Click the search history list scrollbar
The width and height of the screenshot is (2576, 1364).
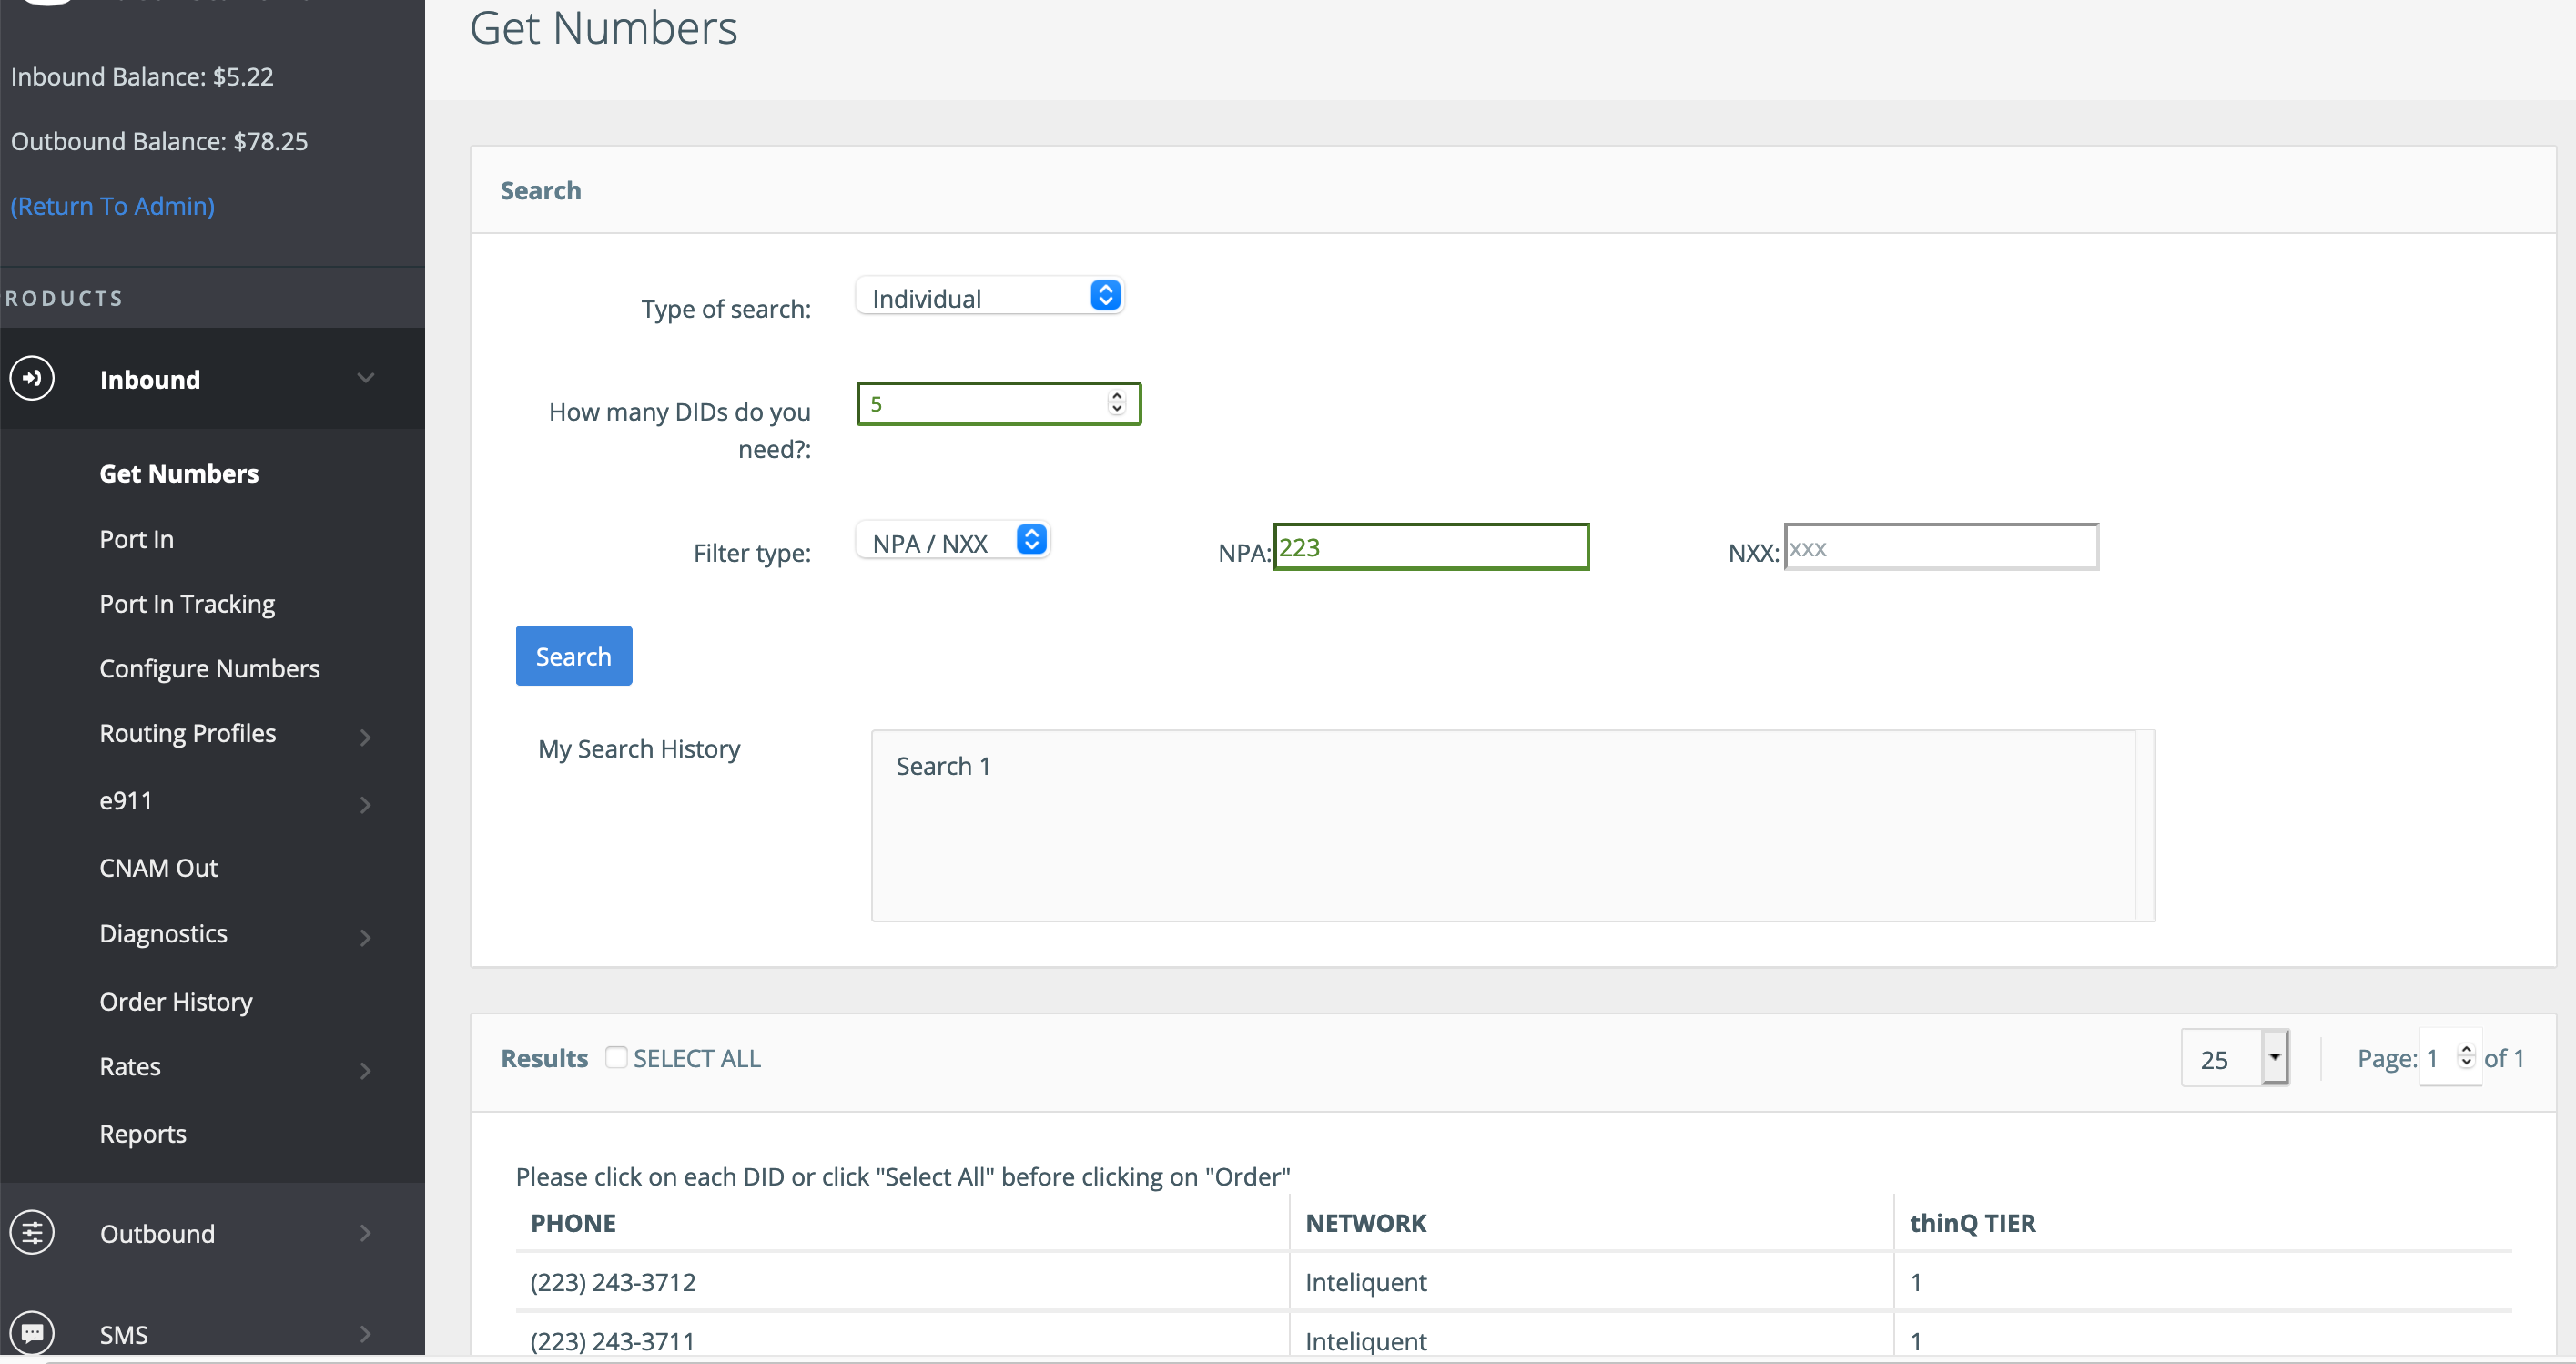point(2145,825)
